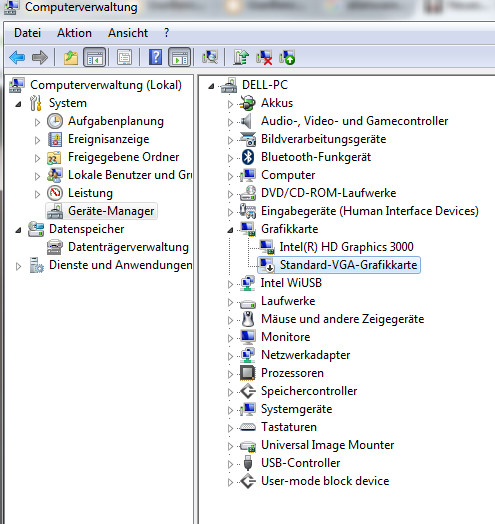Click the Computerverwaltung title bar icon
The image size is (495, 524).
pos(11,7)
